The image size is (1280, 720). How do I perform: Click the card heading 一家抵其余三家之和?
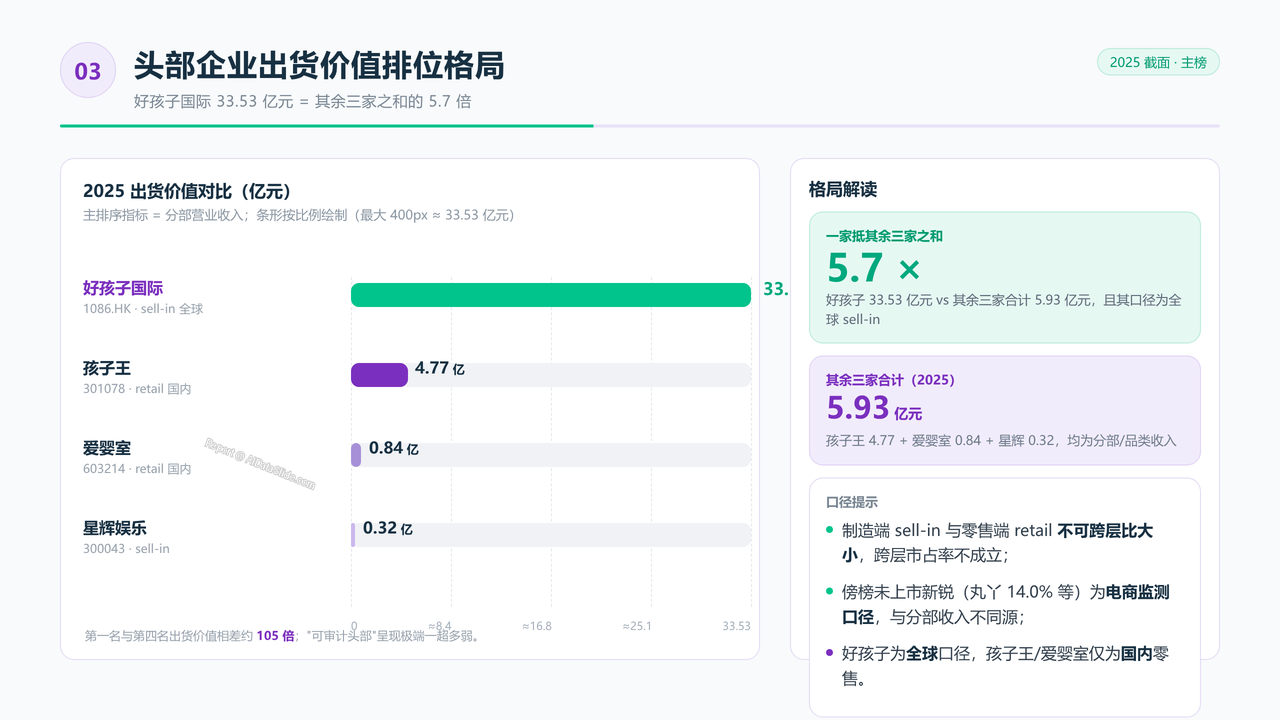(884, 237)
